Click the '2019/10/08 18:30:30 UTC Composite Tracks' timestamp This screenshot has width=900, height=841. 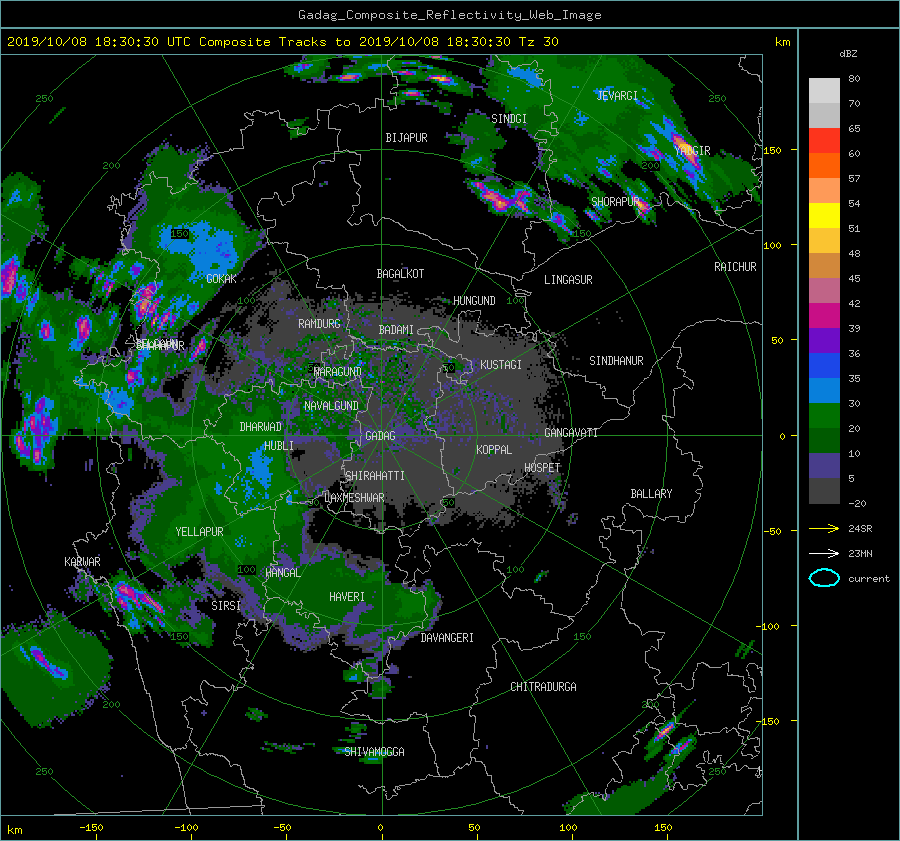(166, 42)
